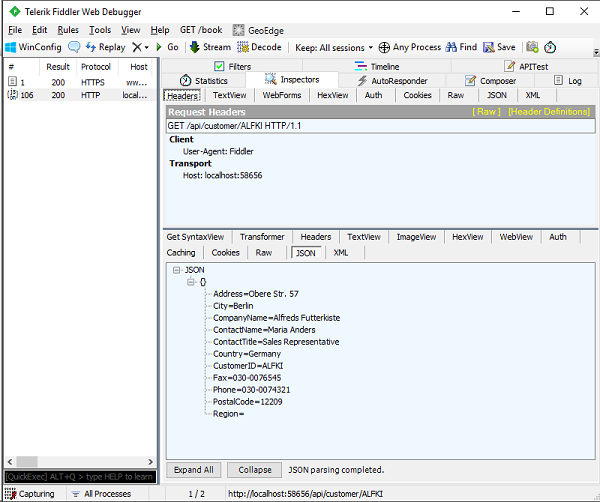Click the Find binoculars icon
Image resolution: width=600 pixels, height=502 pixels.
point(451,47)
